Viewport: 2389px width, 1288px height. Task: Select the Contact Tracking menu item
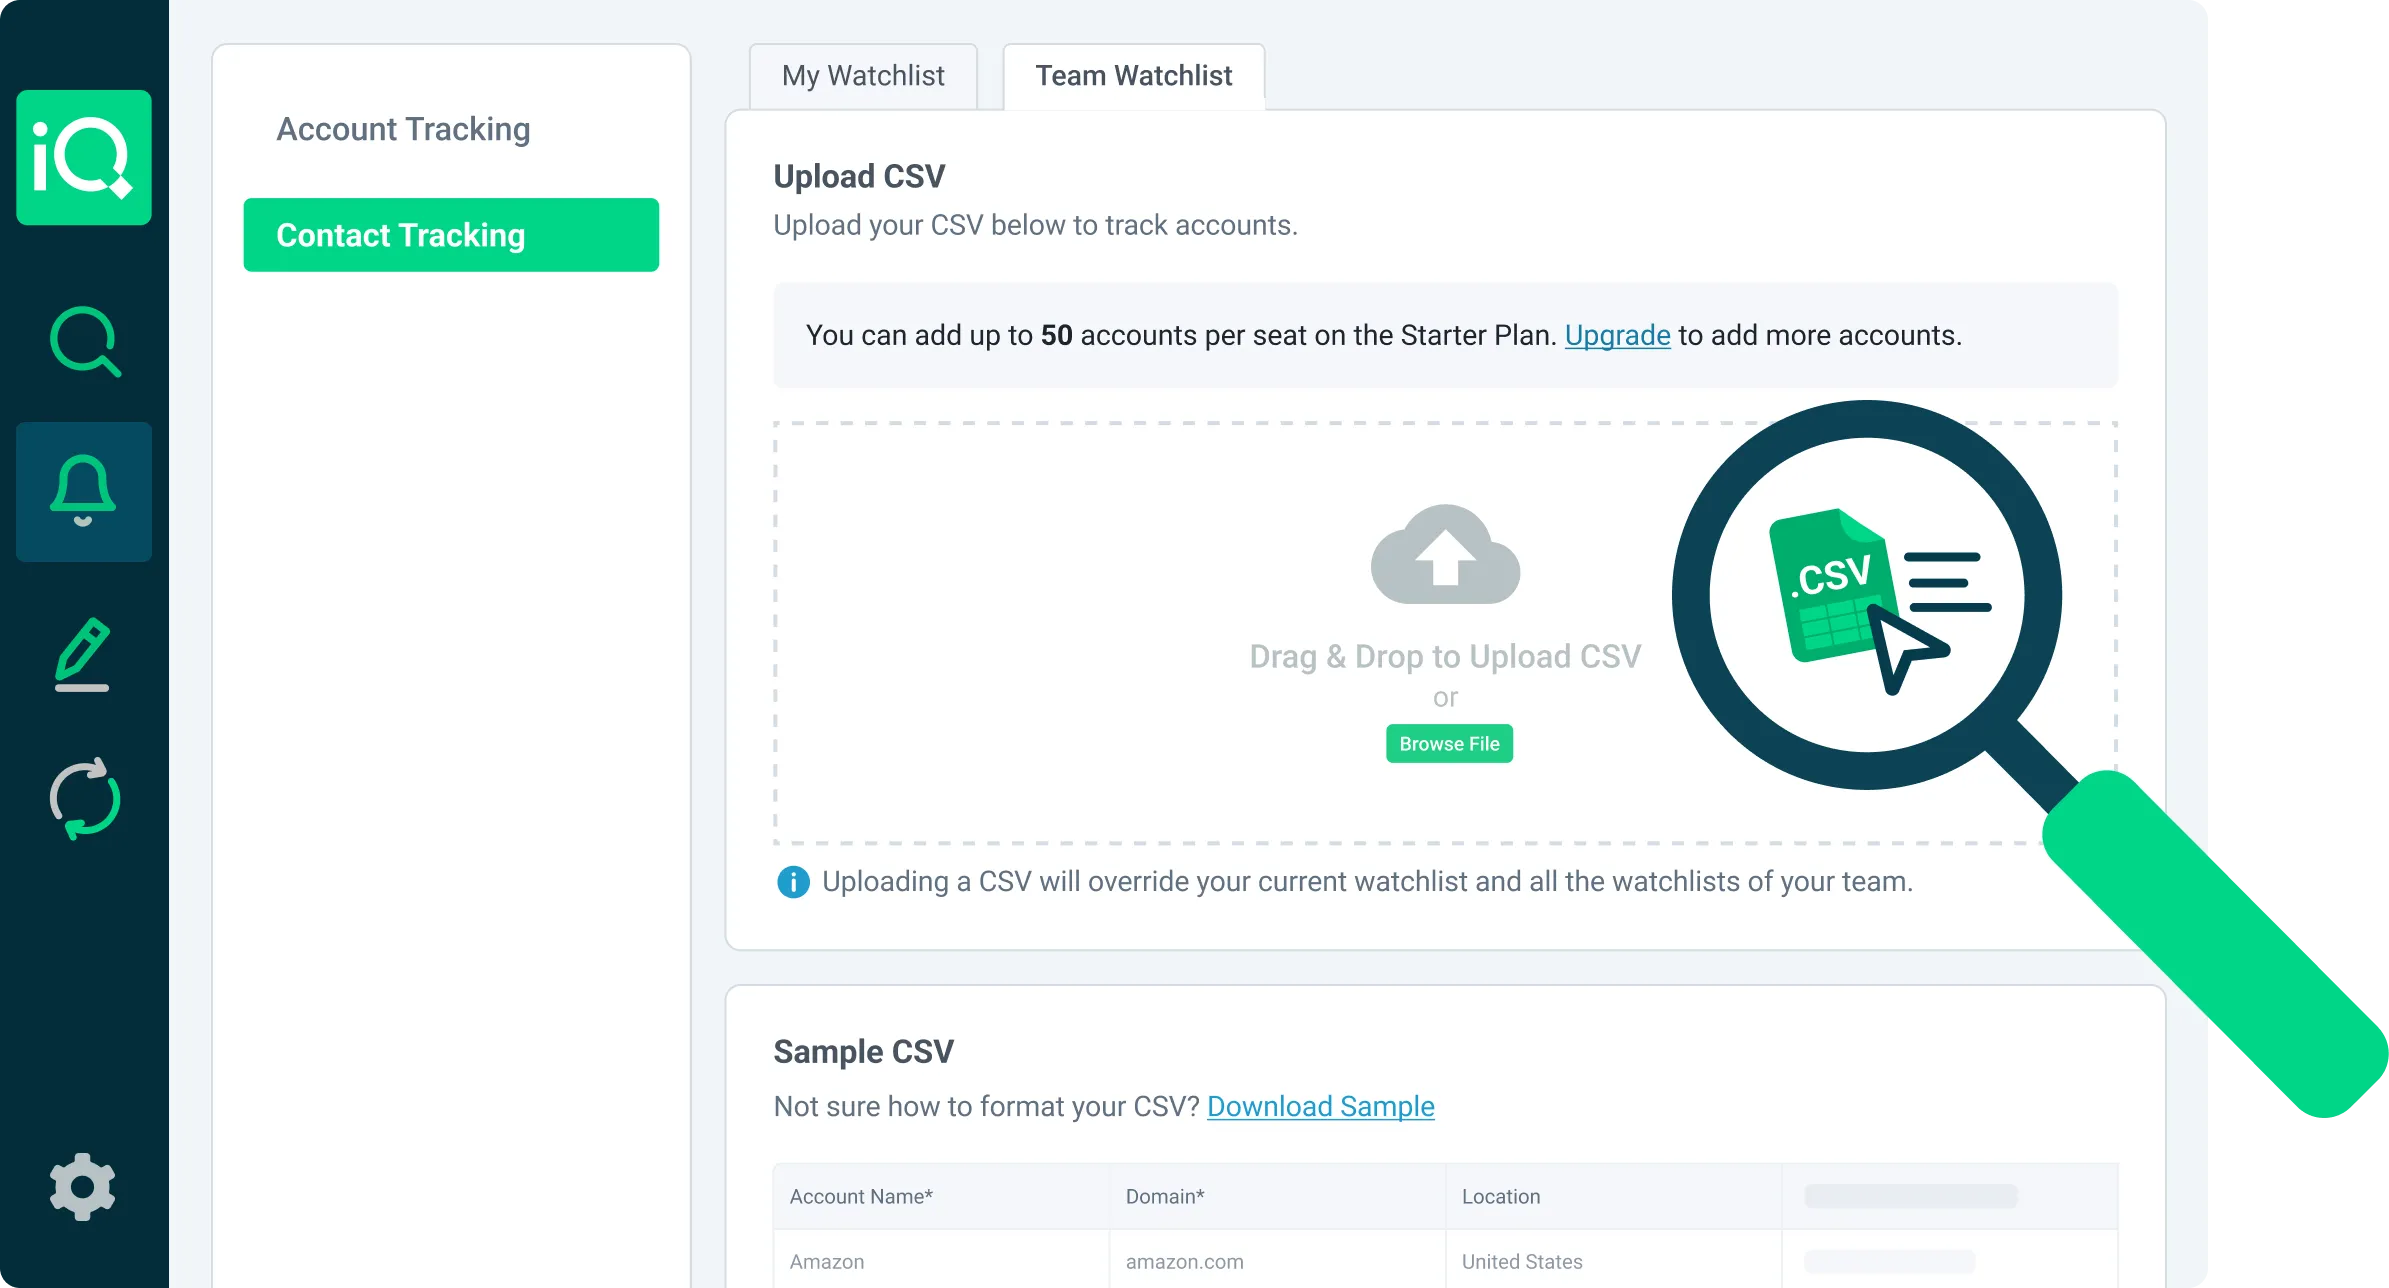tap(451, 235)
